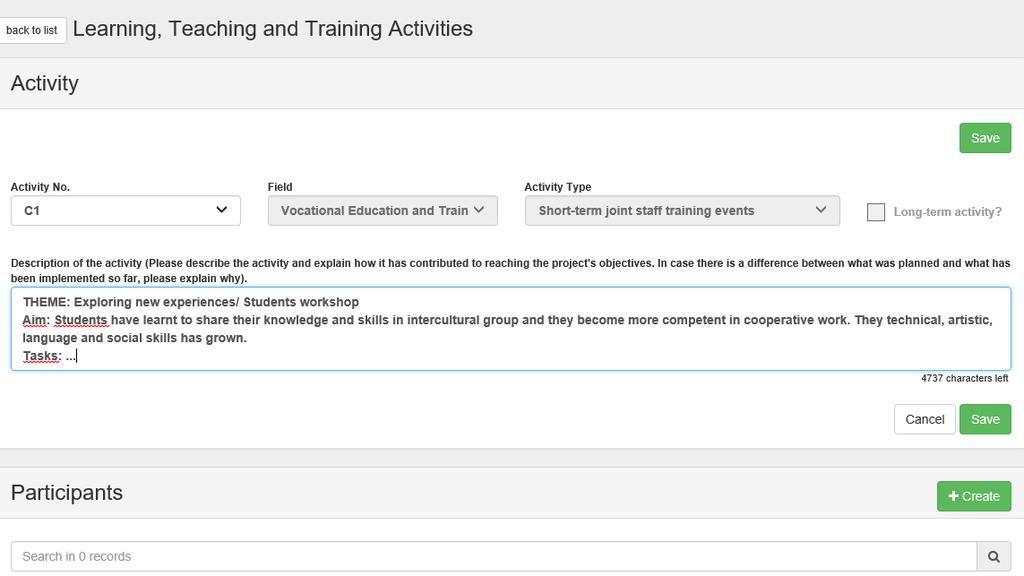Click inside the activity description textarea
Viewport: 1024px width, 576px height.
tap(511, 328)
